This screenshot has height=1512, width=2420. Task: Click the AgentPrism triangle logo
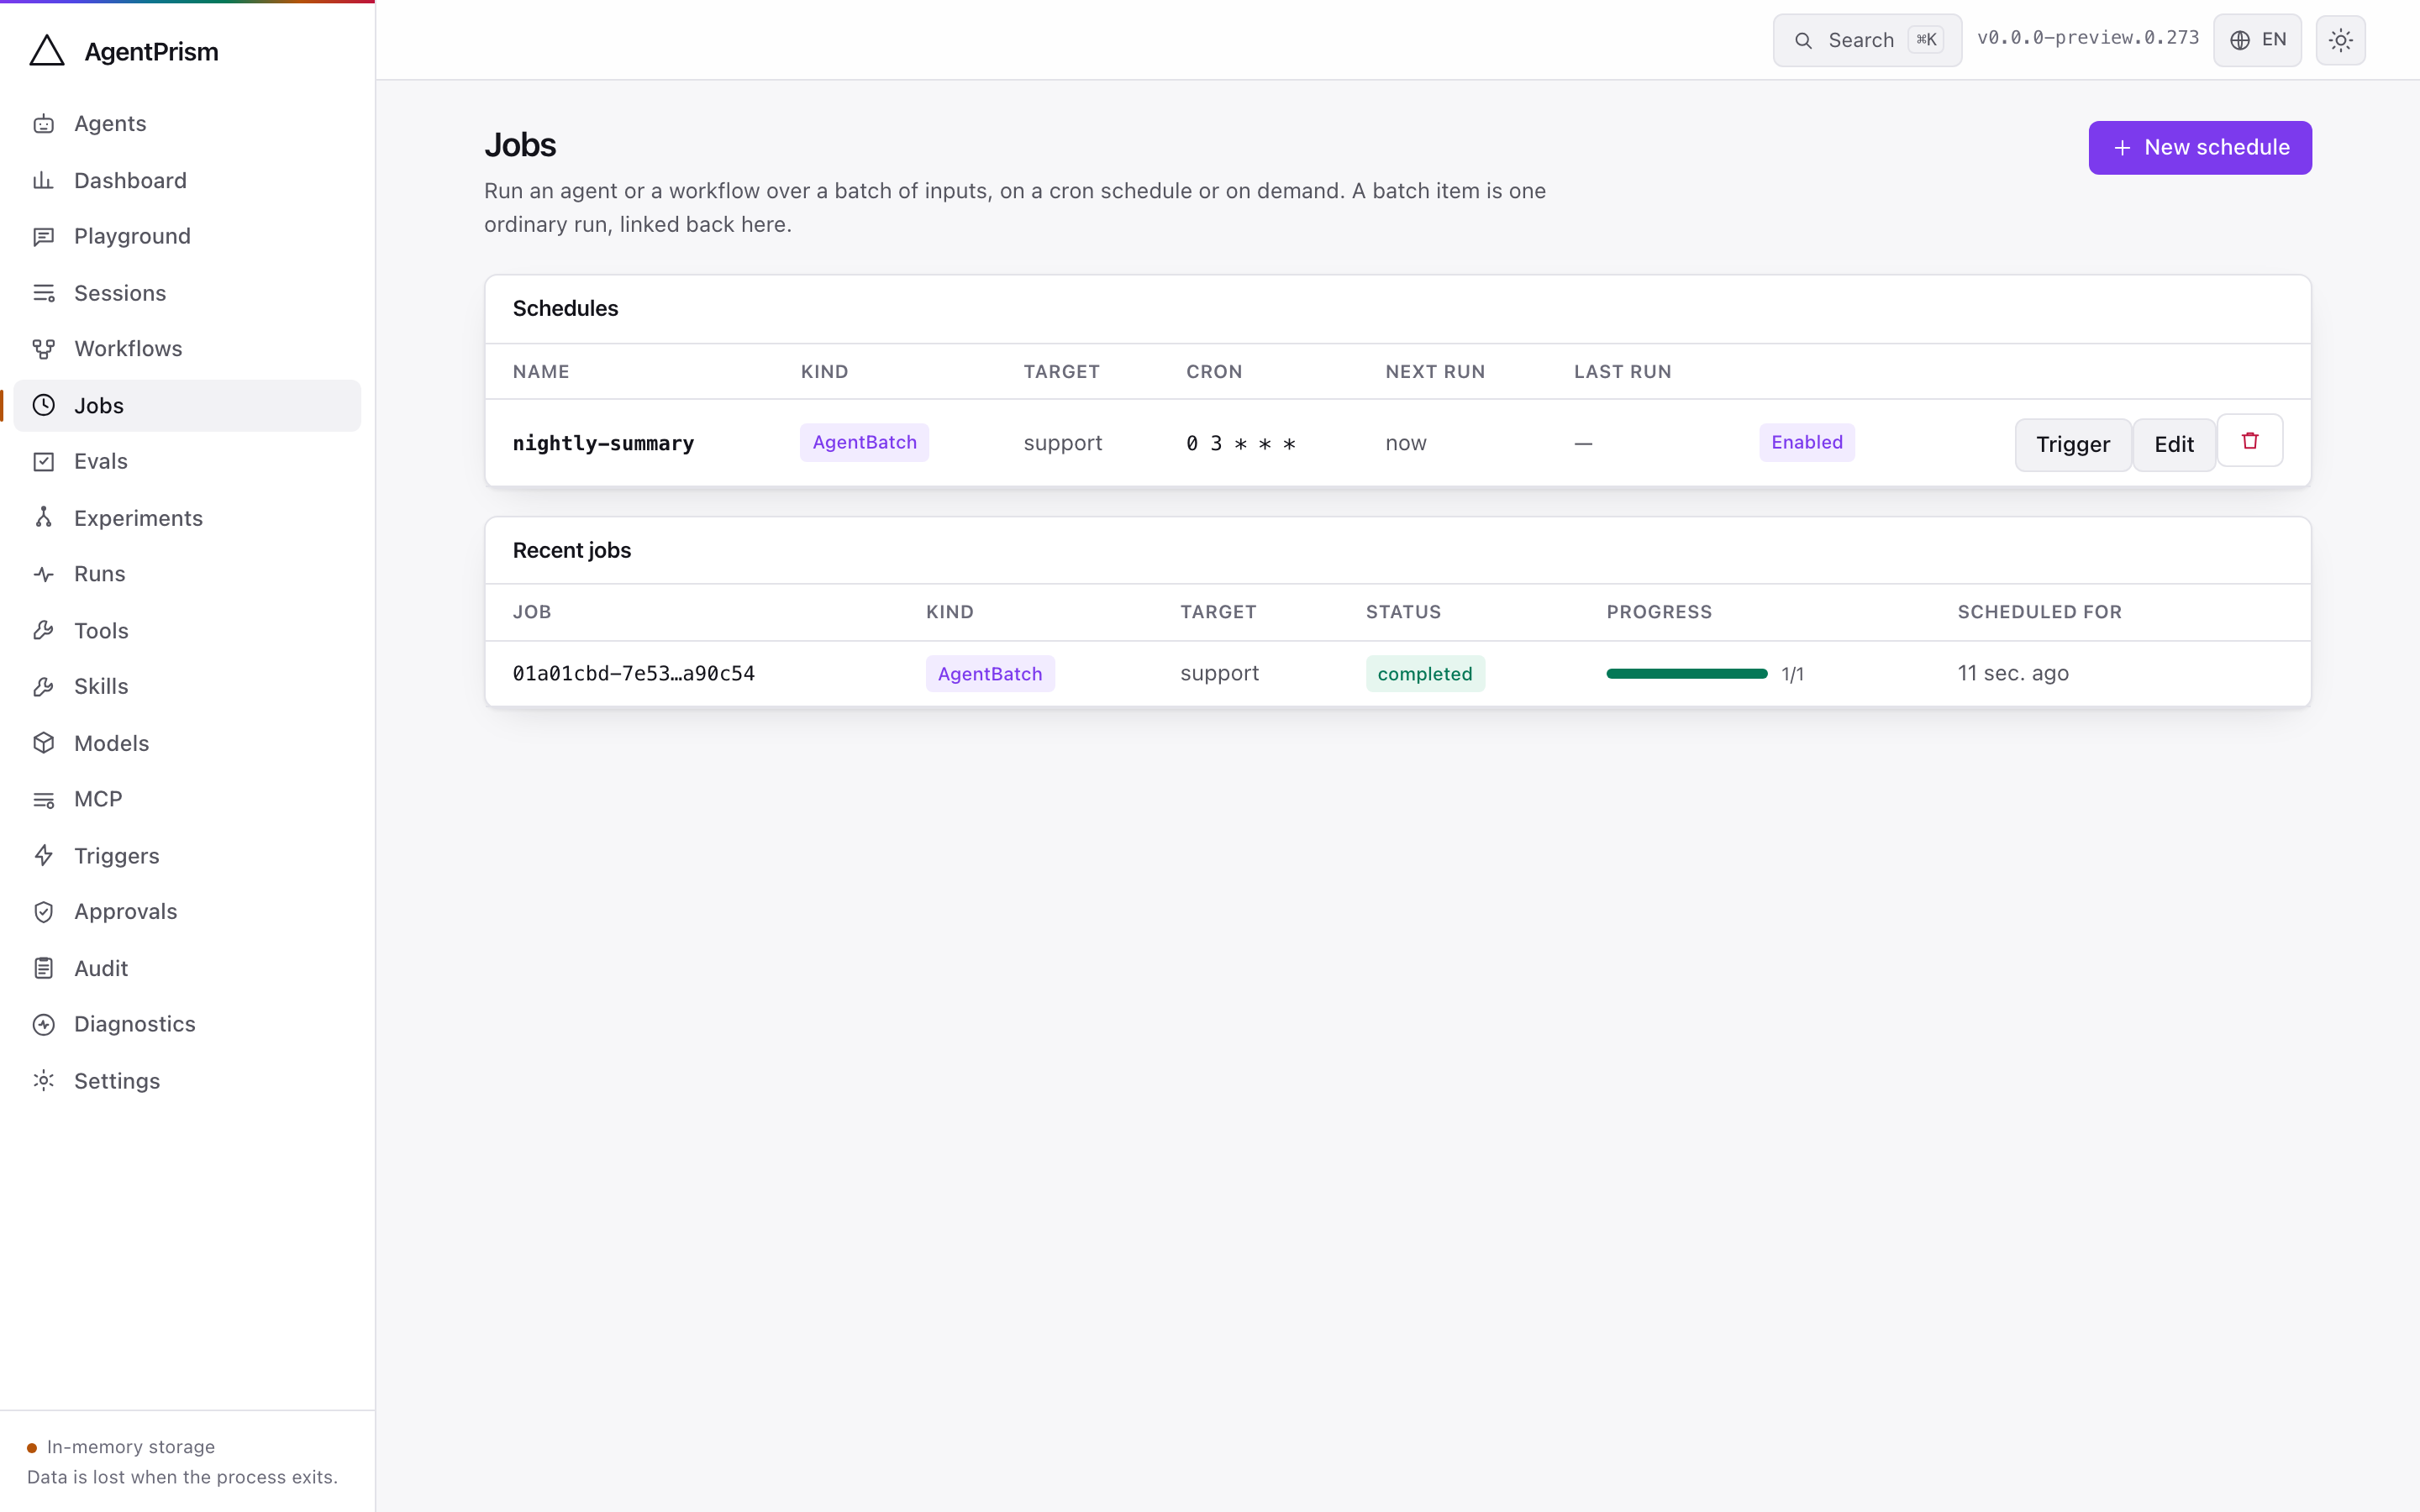pos(47,51)
